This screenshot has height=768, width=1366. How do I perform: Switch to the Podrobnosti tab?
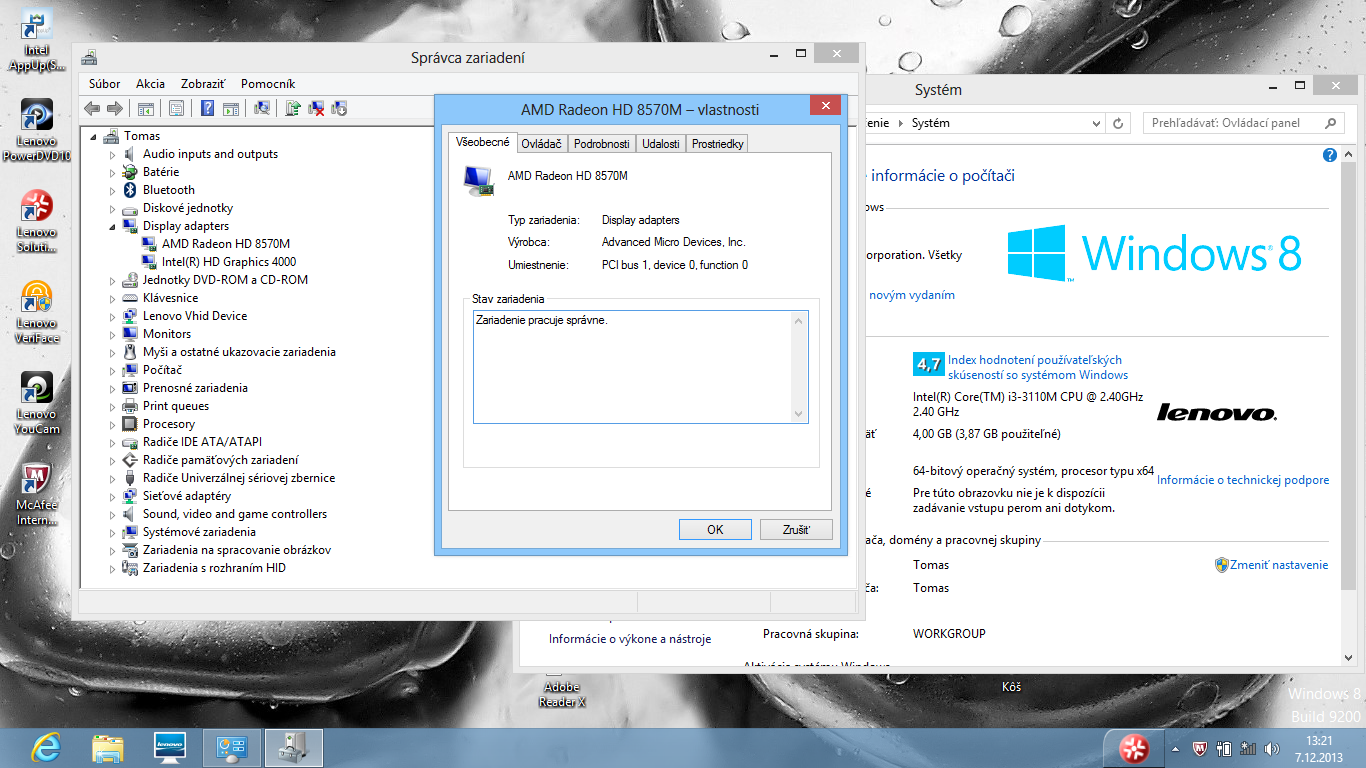tap(601, 144)
